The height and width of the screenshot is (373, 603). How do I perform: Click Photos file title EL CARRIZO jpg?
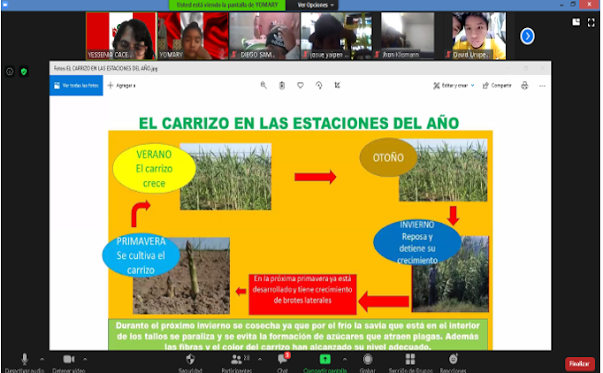pyautogui.click(x=106, y=68)
